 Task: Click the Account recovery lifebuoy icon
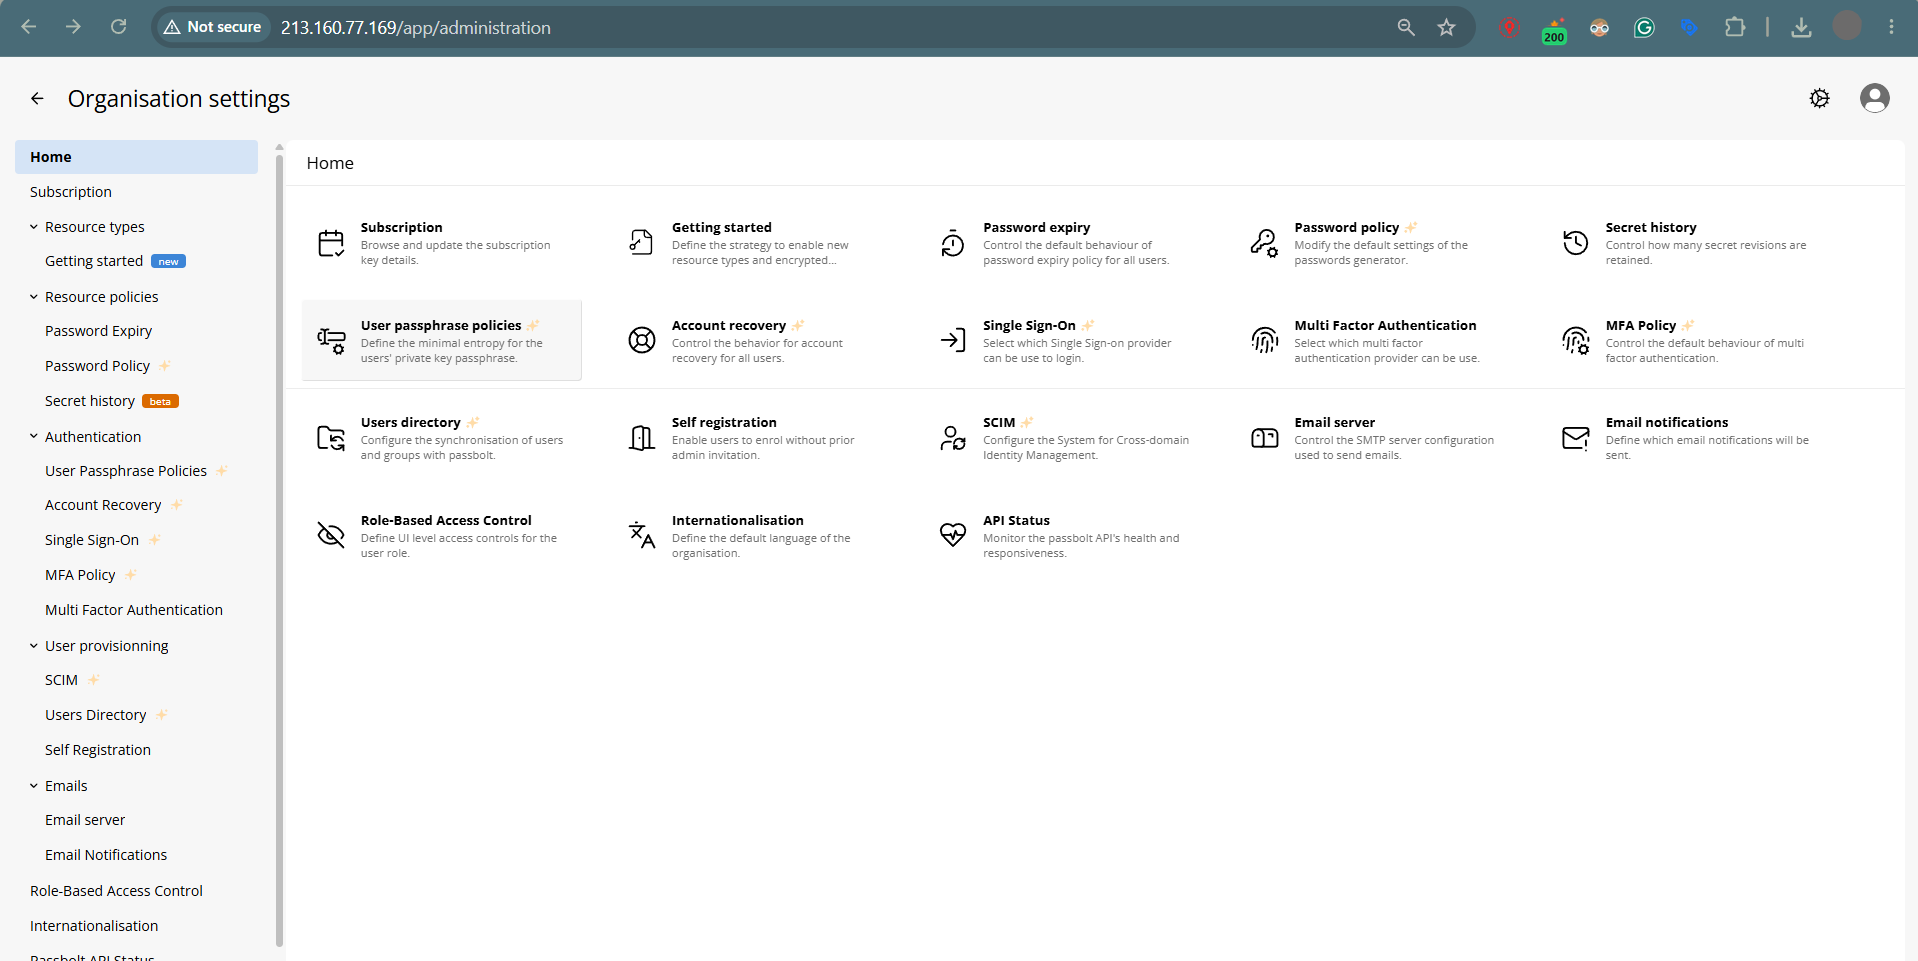coord(642,340)
